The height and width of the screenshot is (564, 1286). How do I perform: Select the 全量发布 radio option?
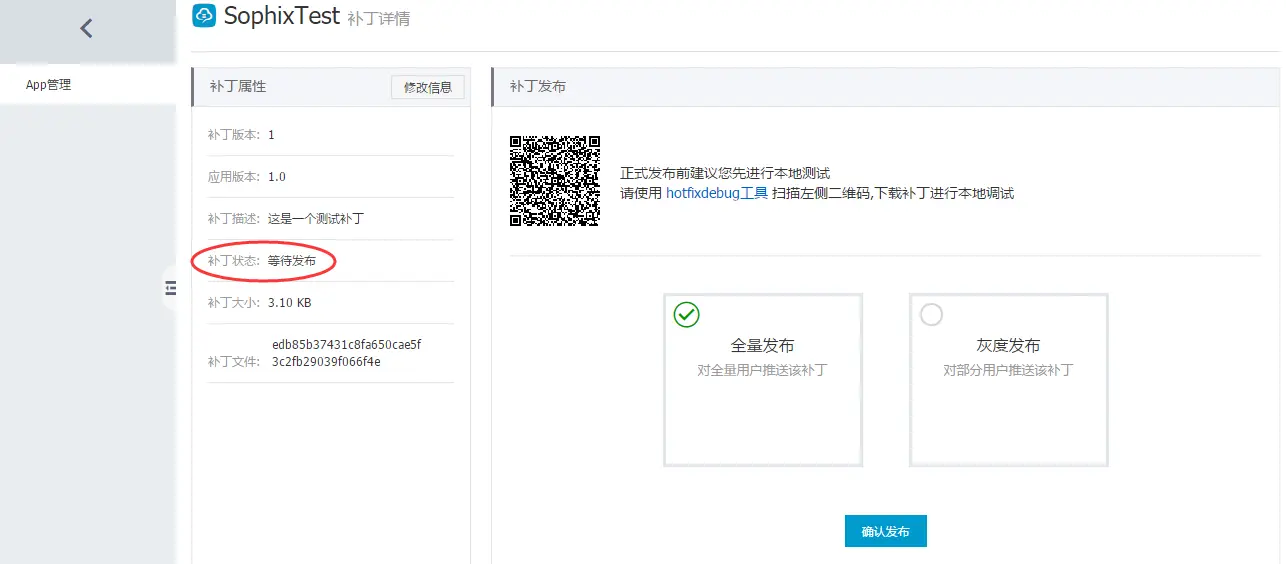pyautogui.click(x=686, y=315)
